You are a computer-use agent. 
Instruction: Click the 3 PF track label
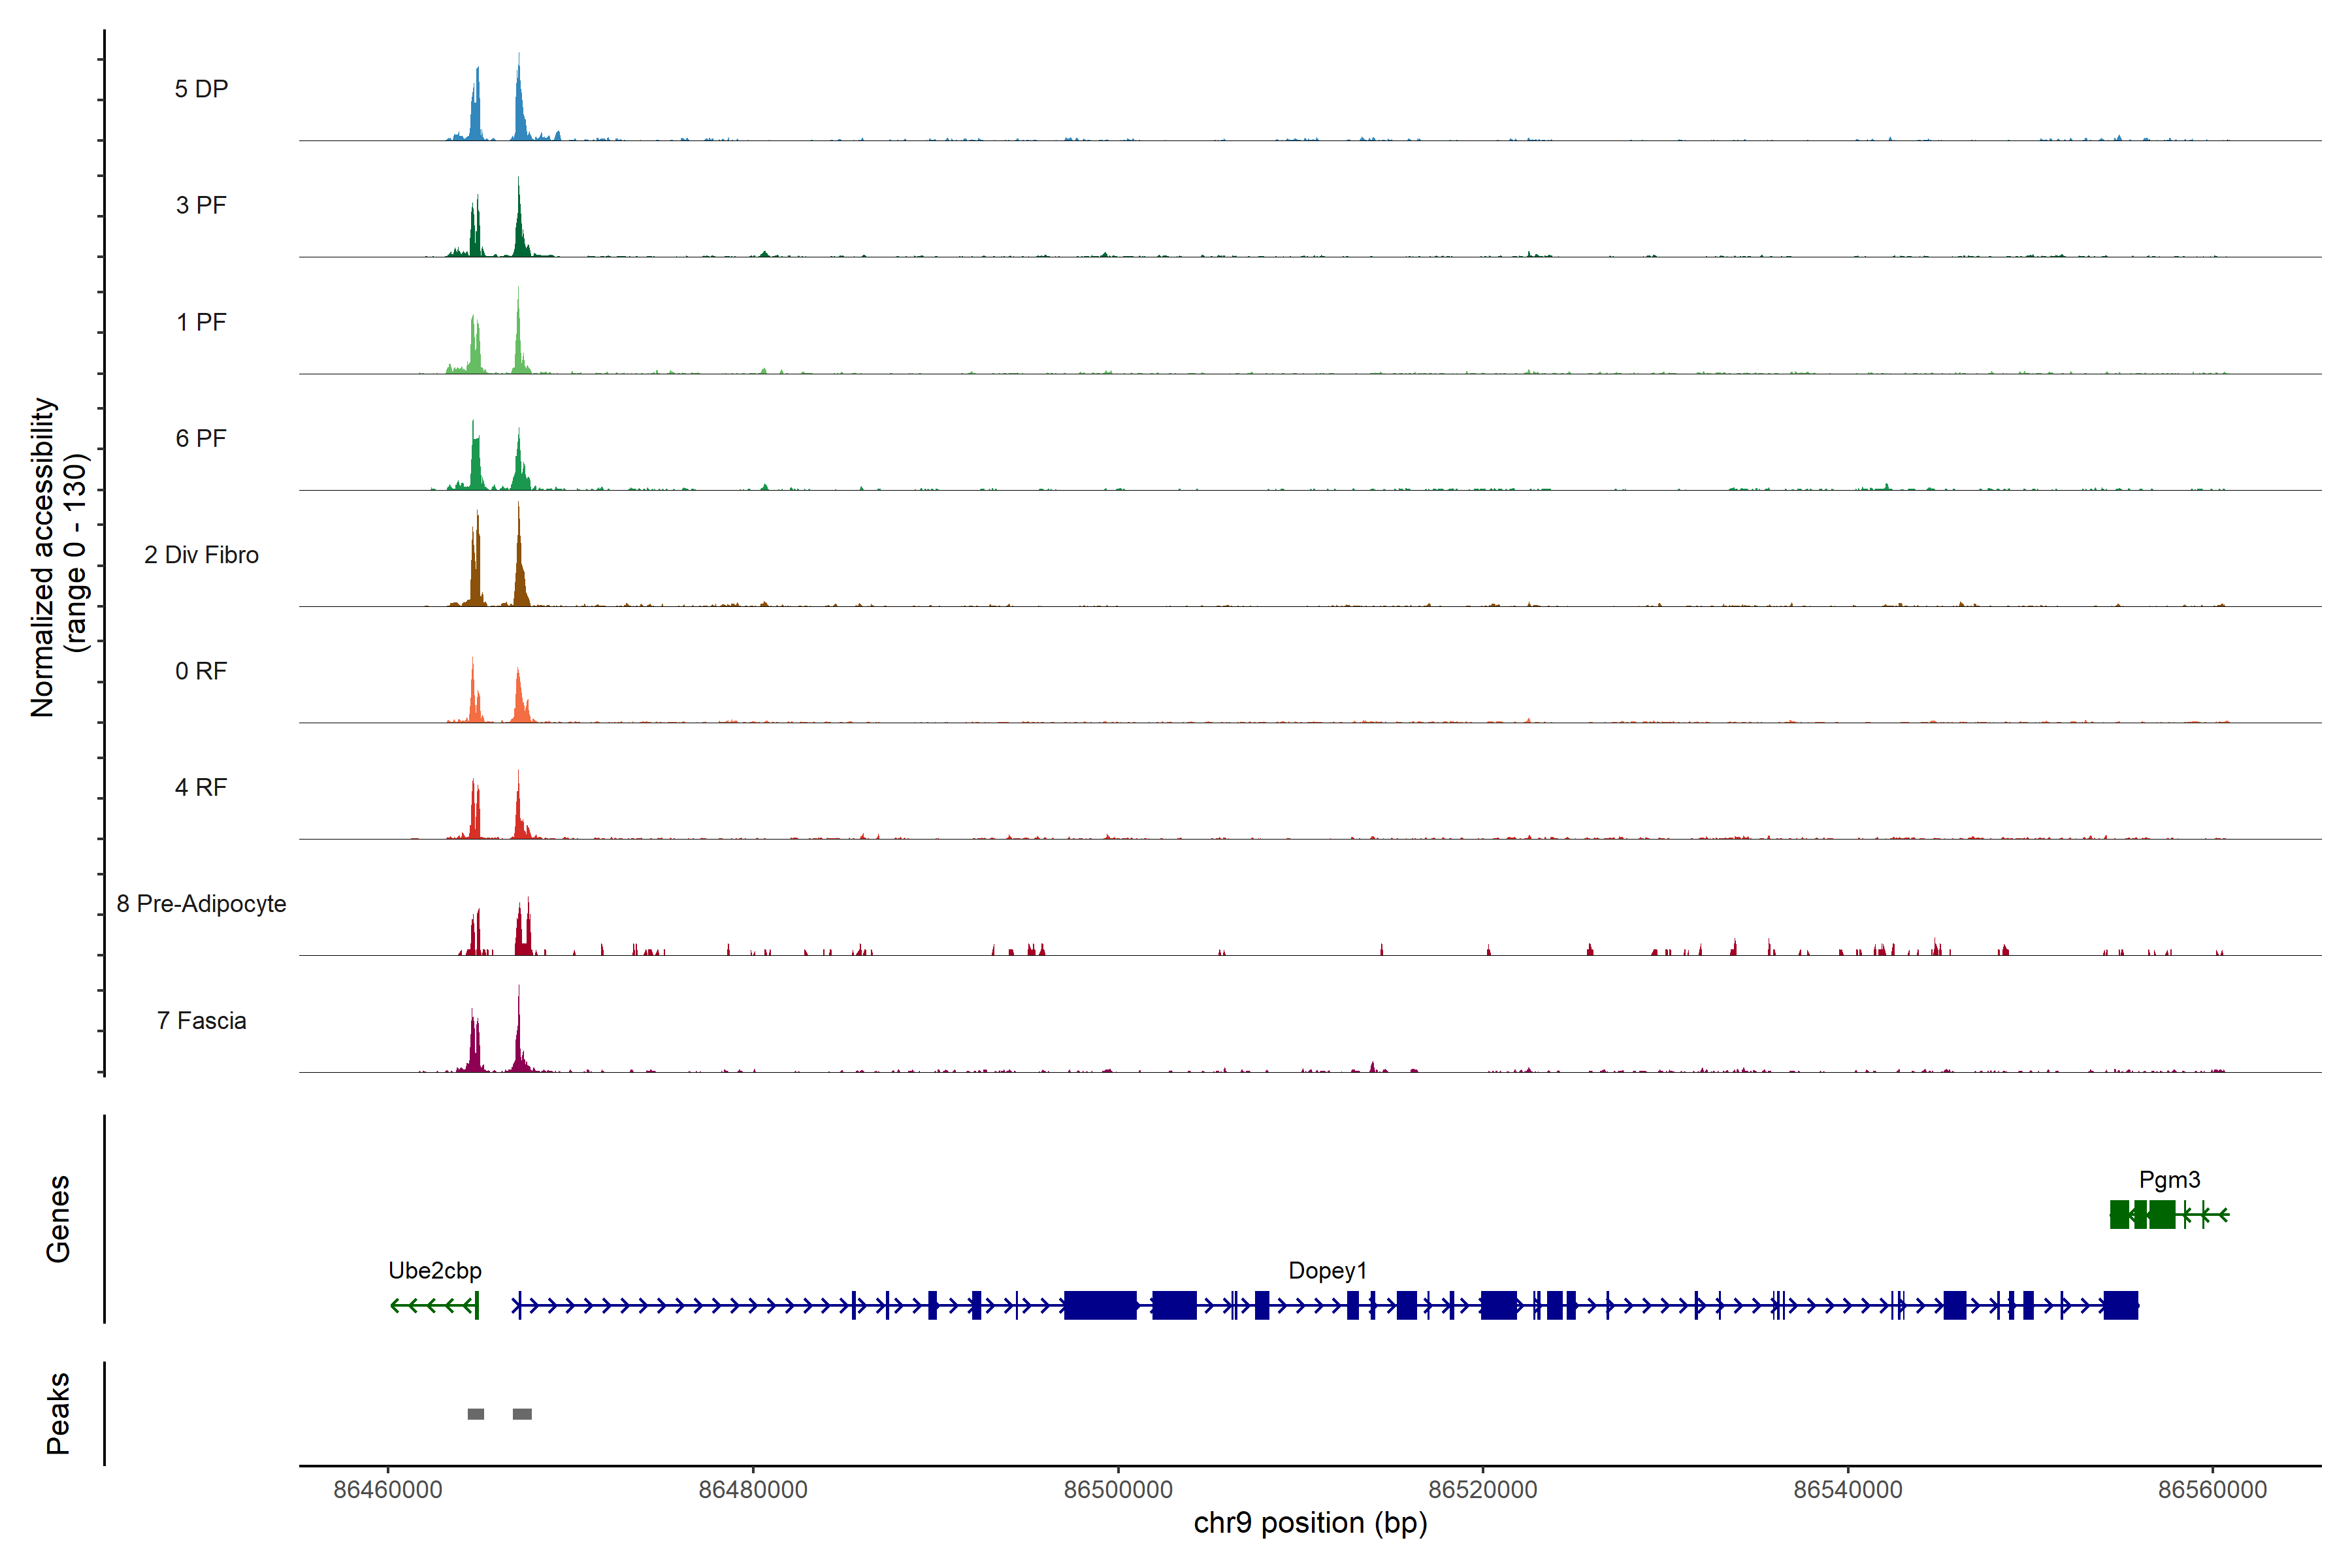201,205
